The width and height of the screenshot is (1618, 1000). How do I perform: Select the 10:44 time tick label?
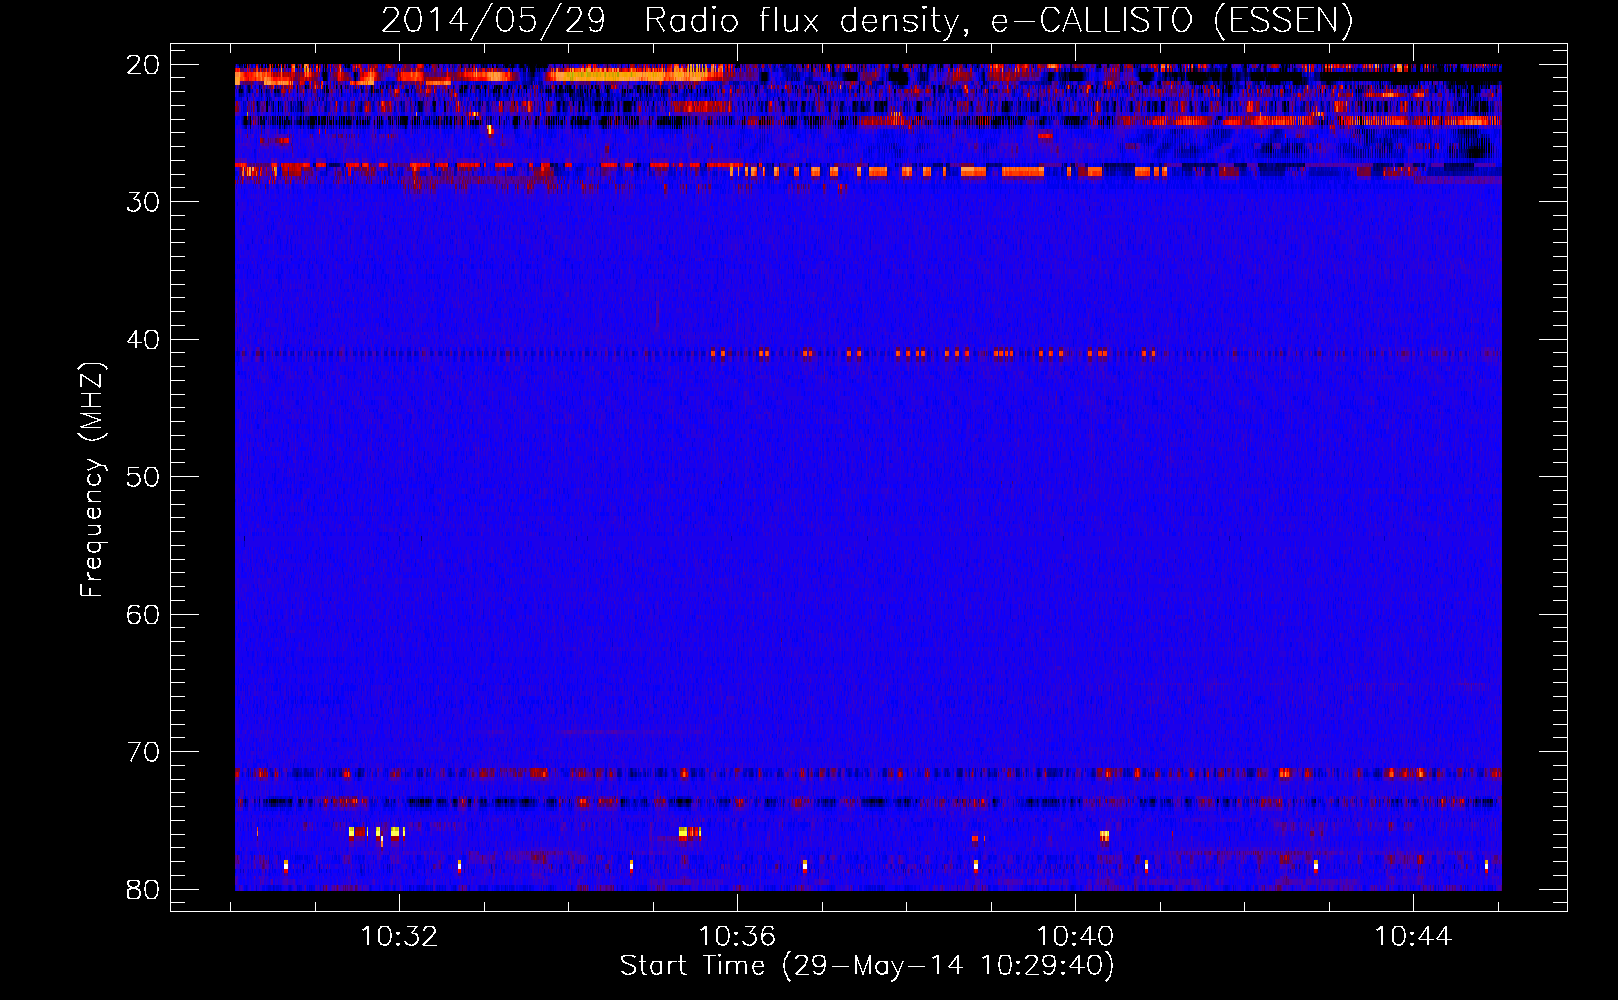(1413, 937)
